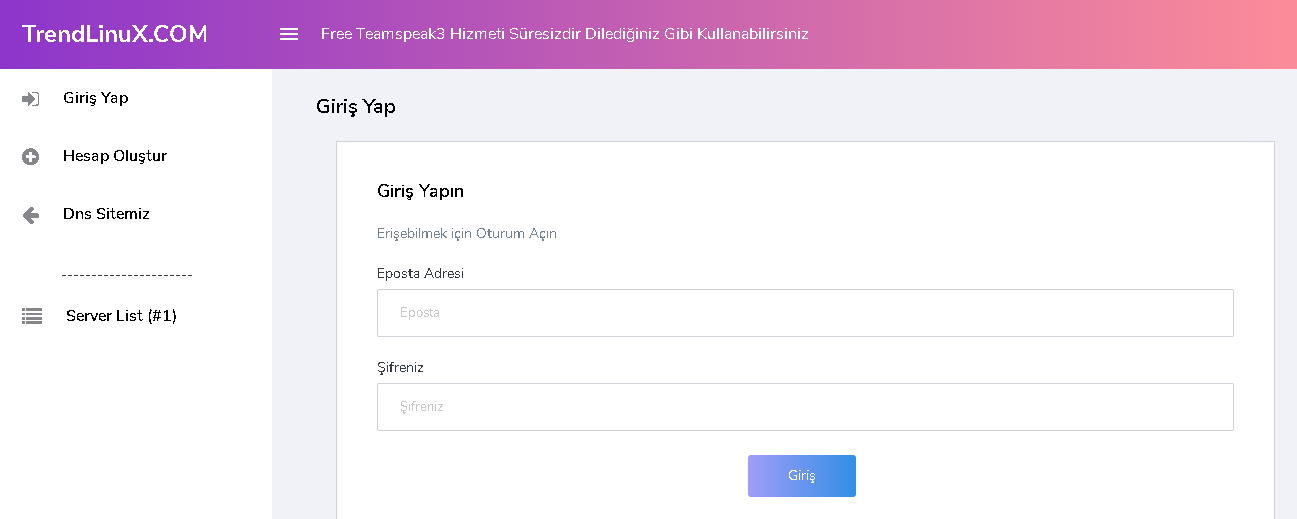Click the left arrow icon beside Dns Sitemiz

click(x=31, y=215)
